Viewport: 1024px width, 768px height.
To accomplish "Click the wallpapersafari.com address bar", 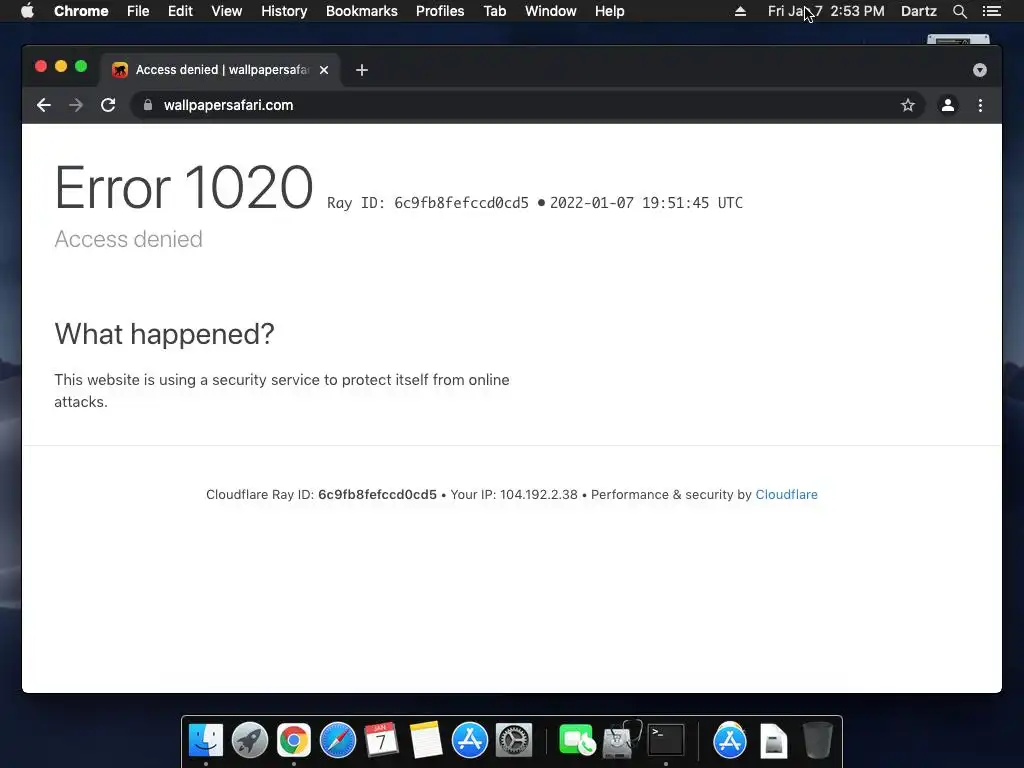I will tap(528, 105).
